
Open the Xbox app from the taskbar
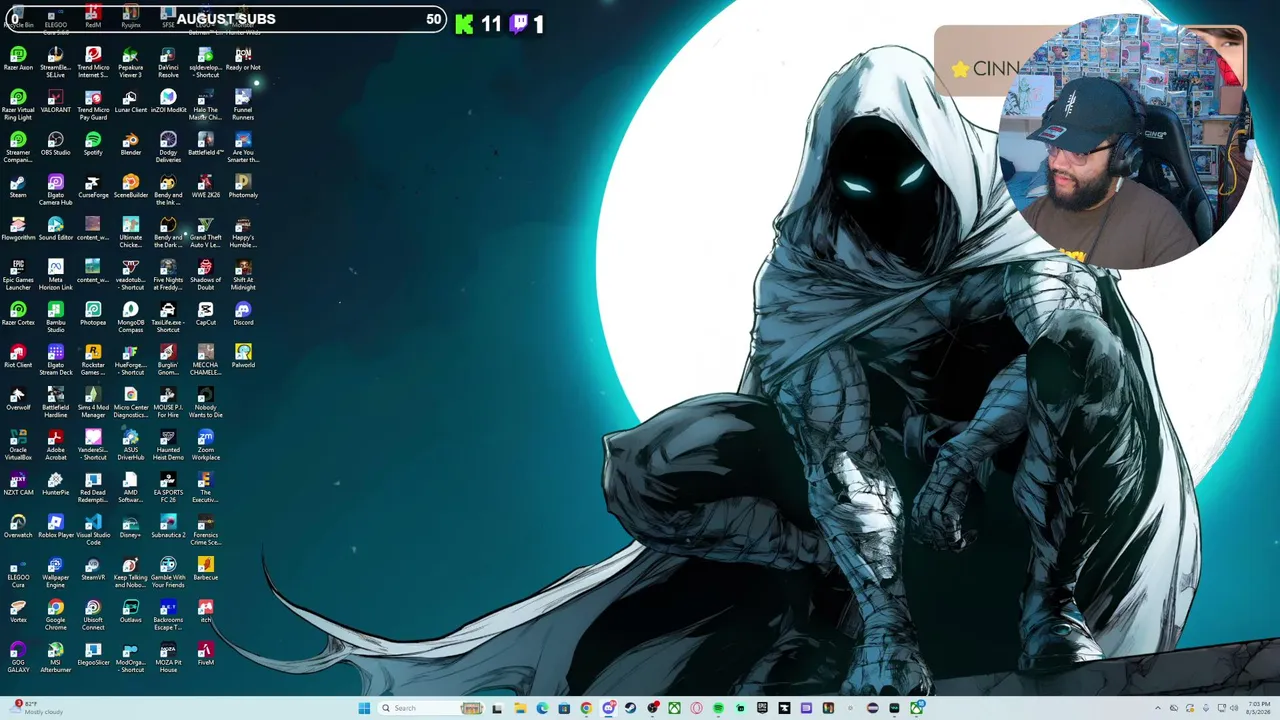click(x=674, y=708)
